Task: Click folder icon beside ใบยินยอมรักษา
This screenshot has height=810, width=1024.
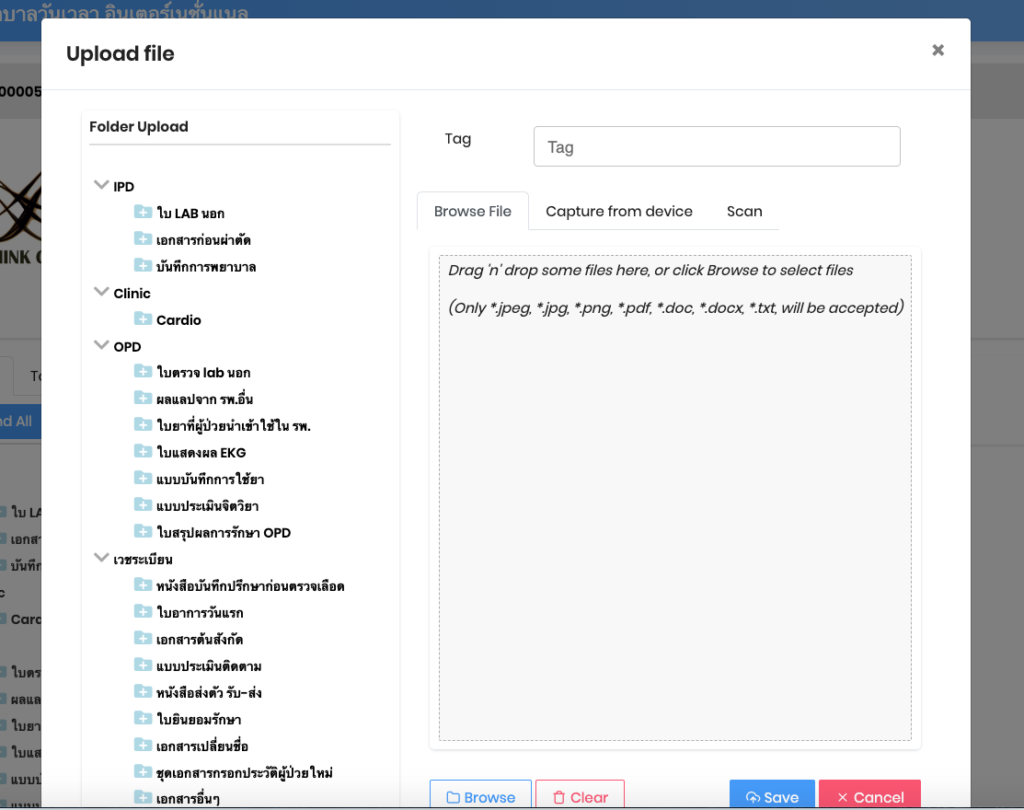Action: coord(142,719)
